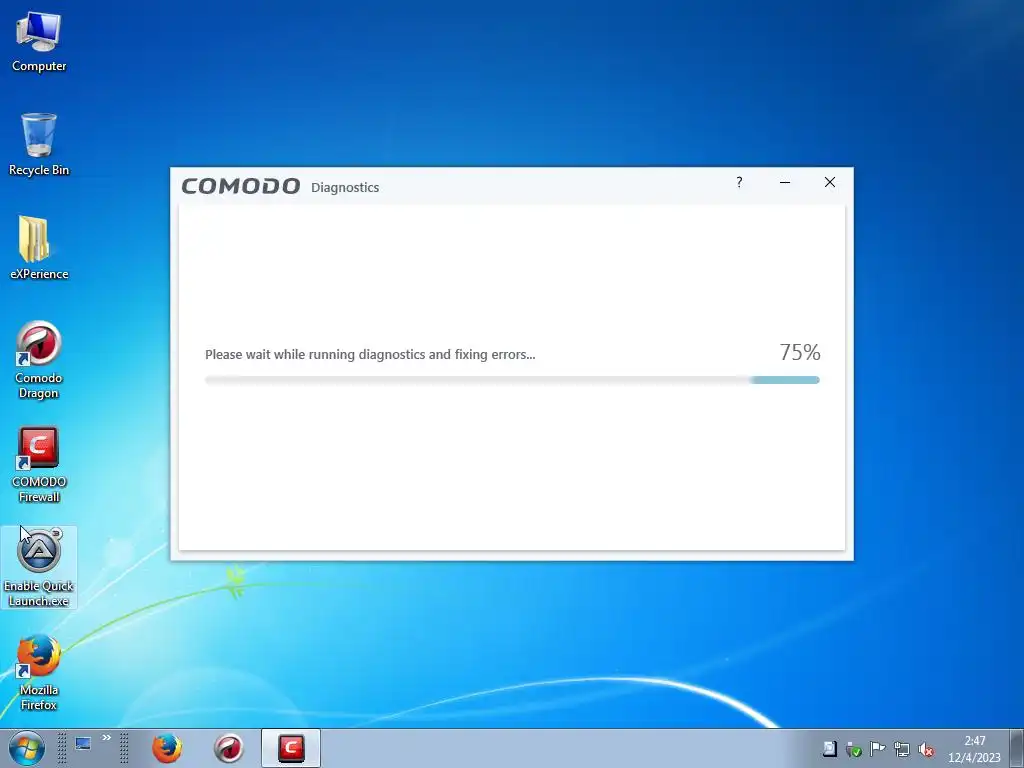
Task: Switch to COMODO app in taskbar
Action: coord(291,748)
